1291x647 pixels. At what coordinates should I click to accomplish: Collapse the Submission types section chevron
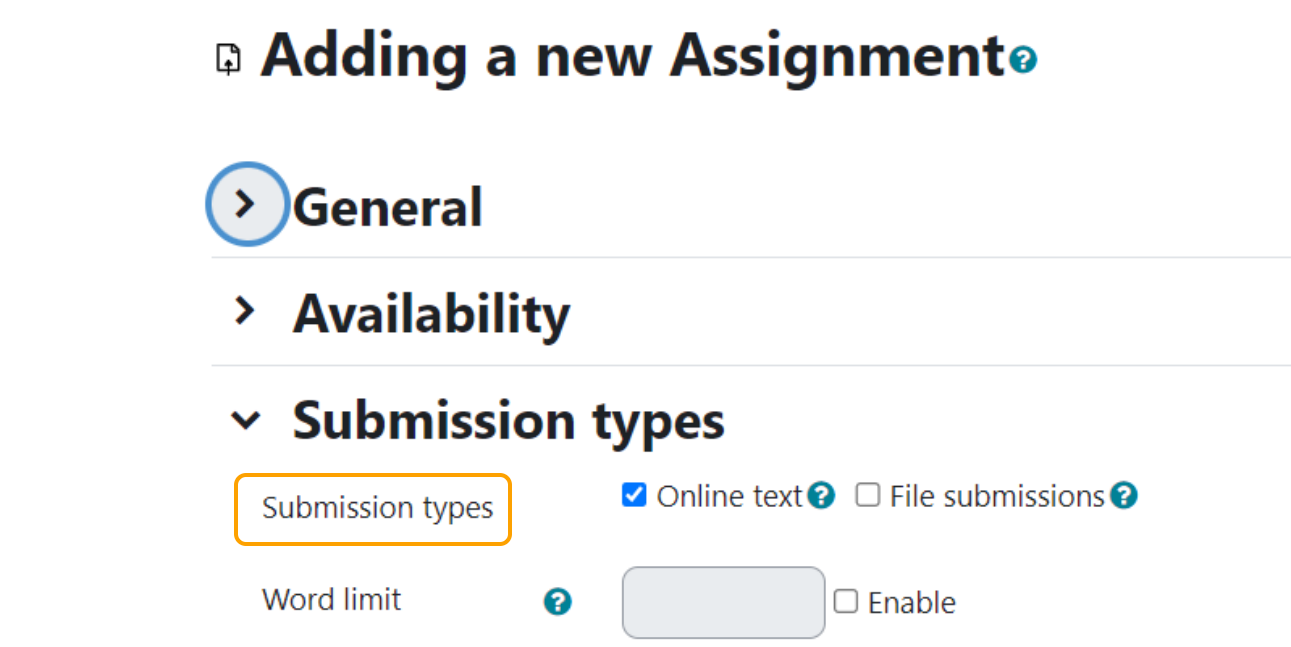245,421
